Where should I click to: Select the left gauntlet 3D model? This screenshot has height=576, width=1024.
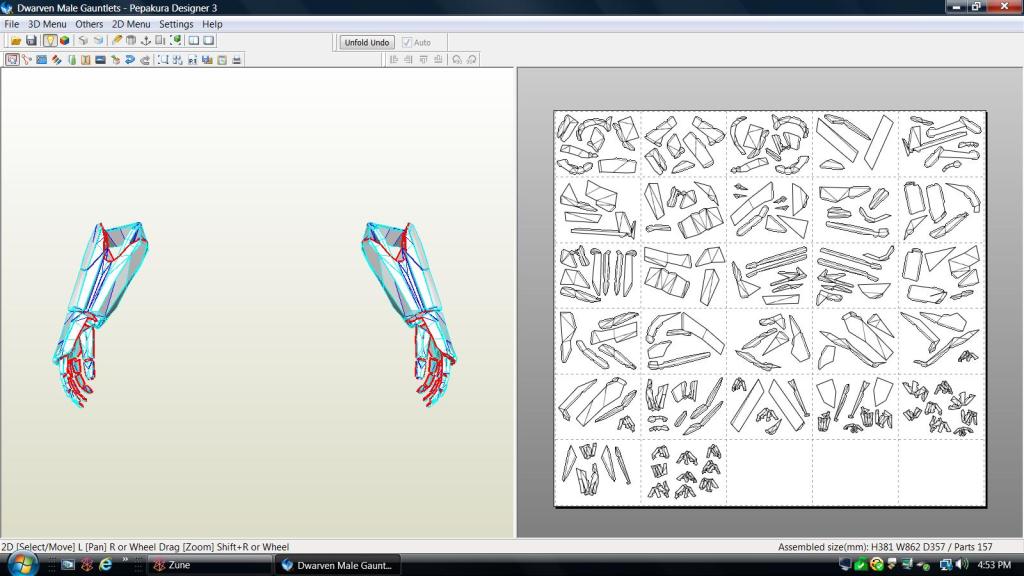tap(100, 313)
